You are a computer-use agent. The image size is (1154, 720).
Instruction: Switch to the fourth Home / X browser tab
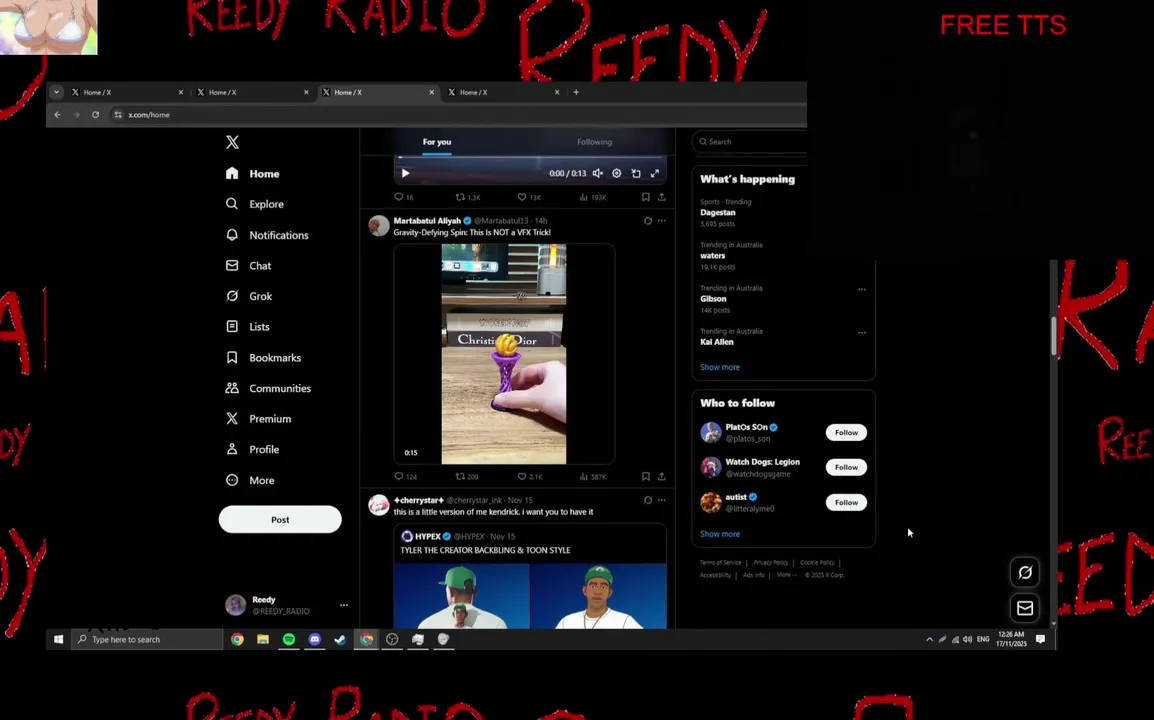[x=504, y=93]
